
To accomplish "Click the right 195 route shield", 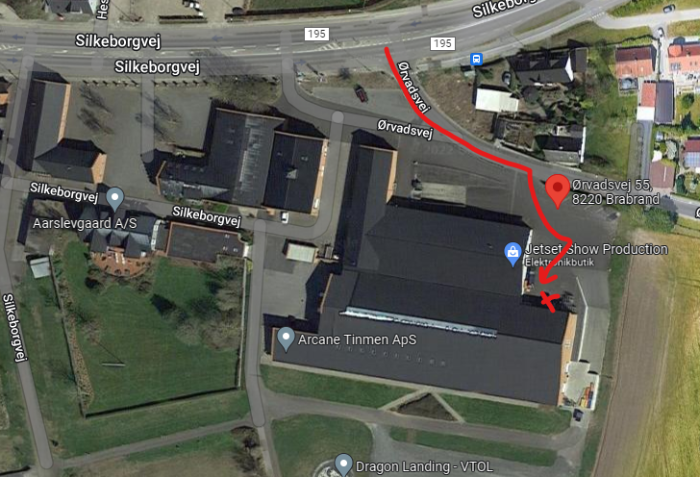I will click(442, 43).
